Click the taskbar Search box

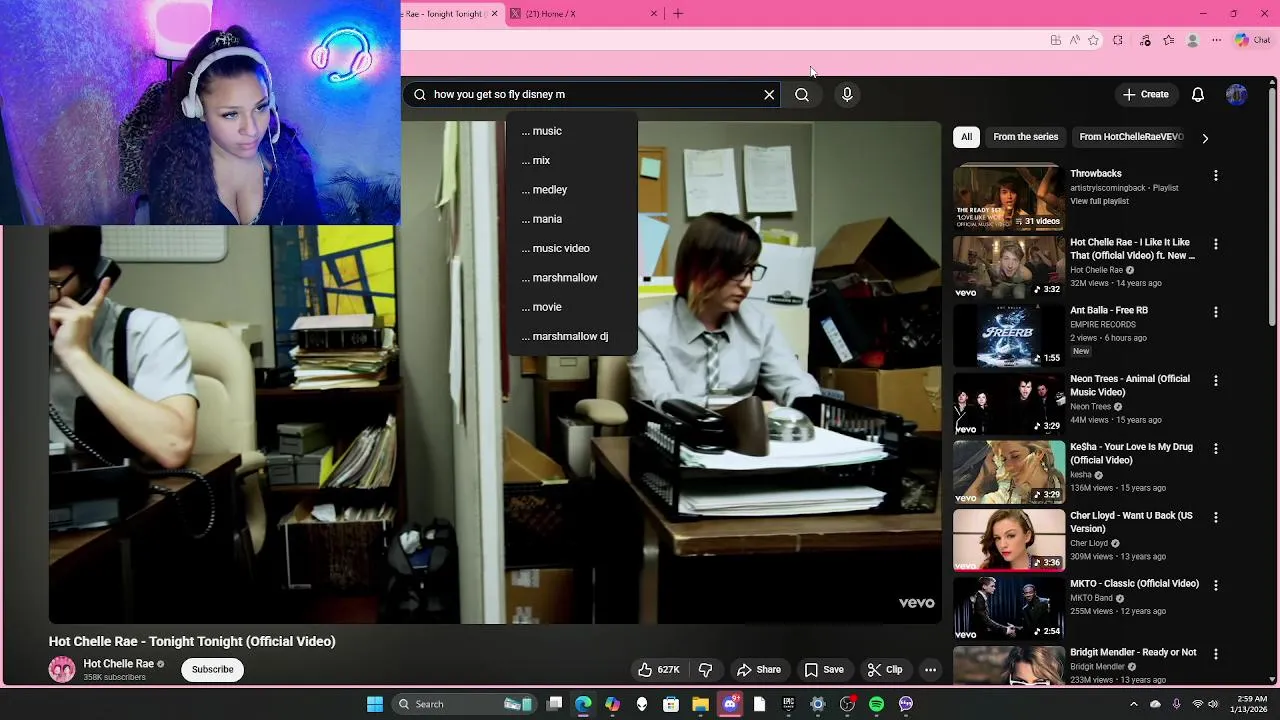coord(466,704)
